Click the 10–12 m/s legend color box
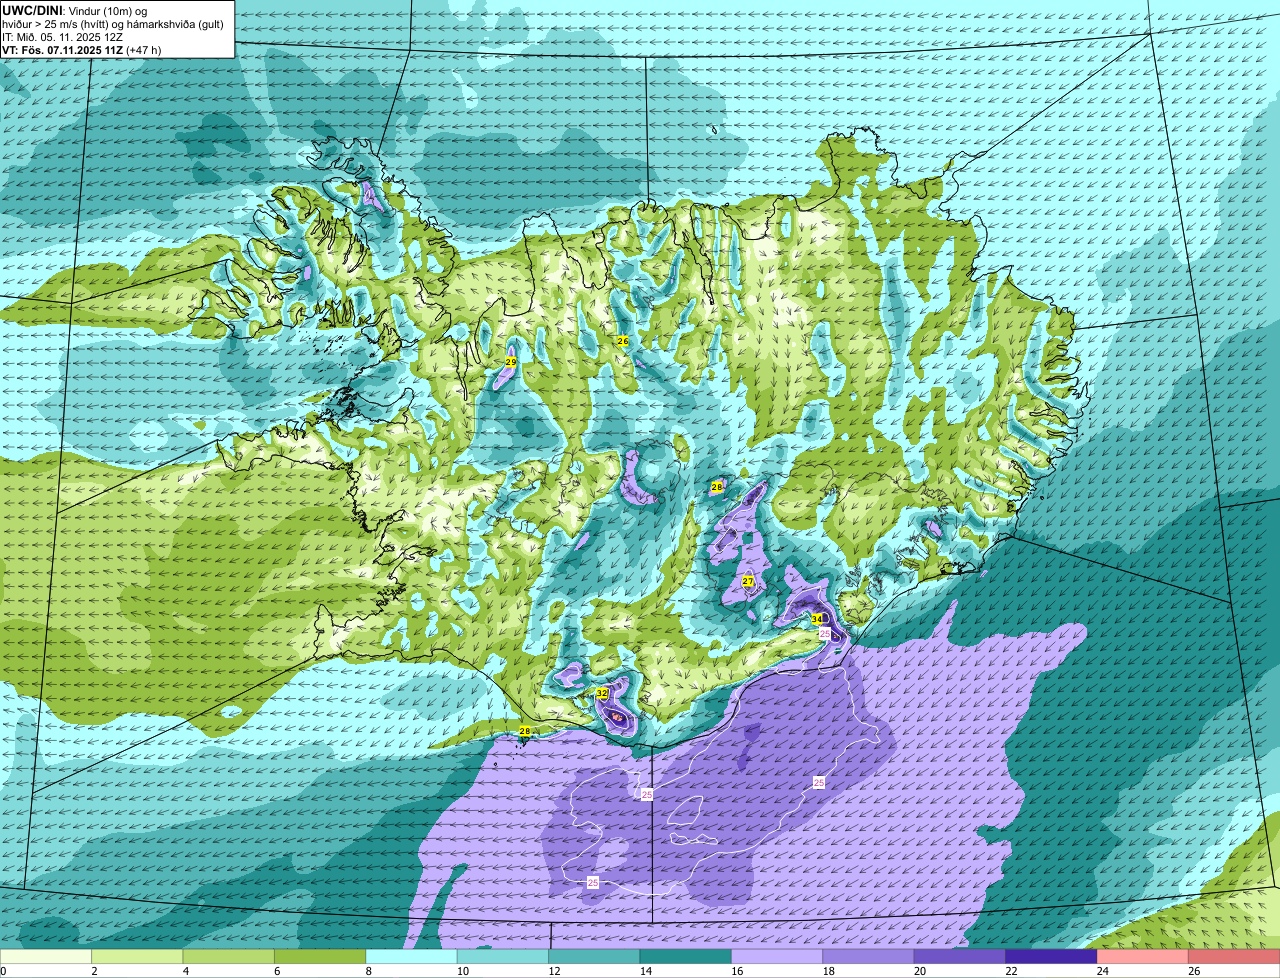The image size is (1280, 978). point(503,956)
